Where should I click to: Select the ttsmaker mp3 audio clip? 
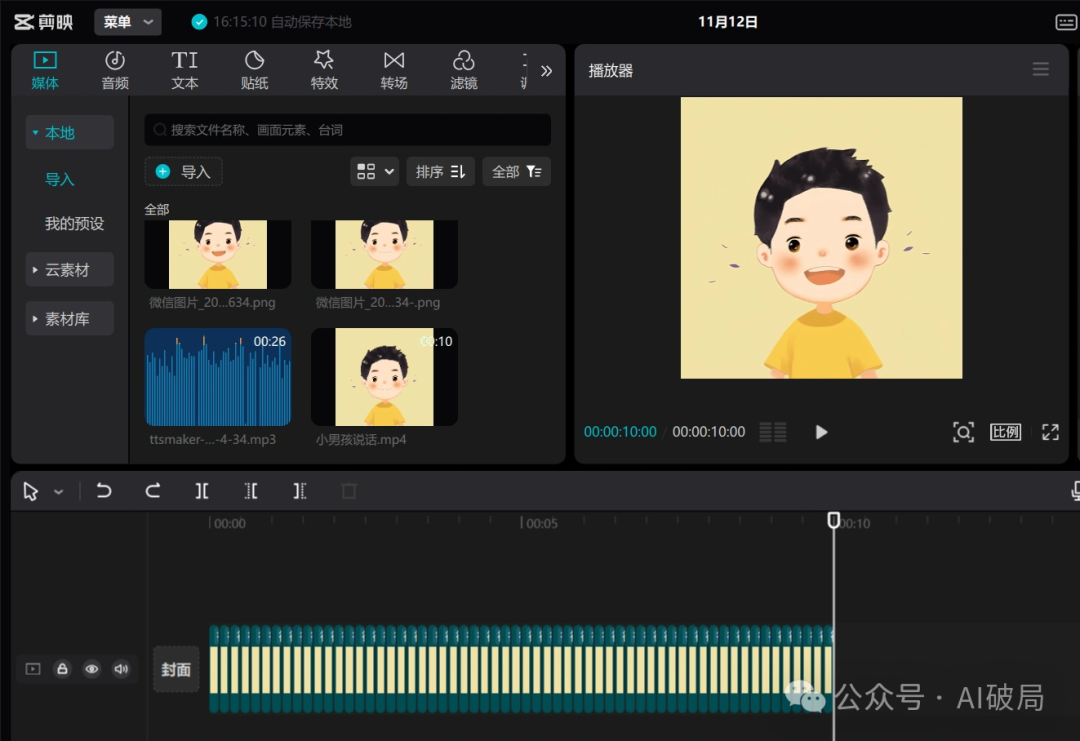218,377
